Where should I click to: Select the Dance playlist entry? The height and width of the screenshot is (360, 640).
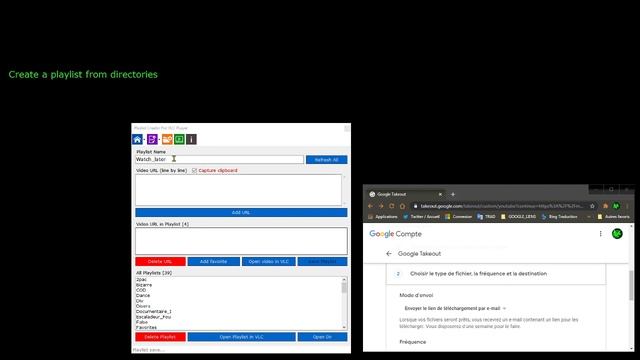pos(143,296)
